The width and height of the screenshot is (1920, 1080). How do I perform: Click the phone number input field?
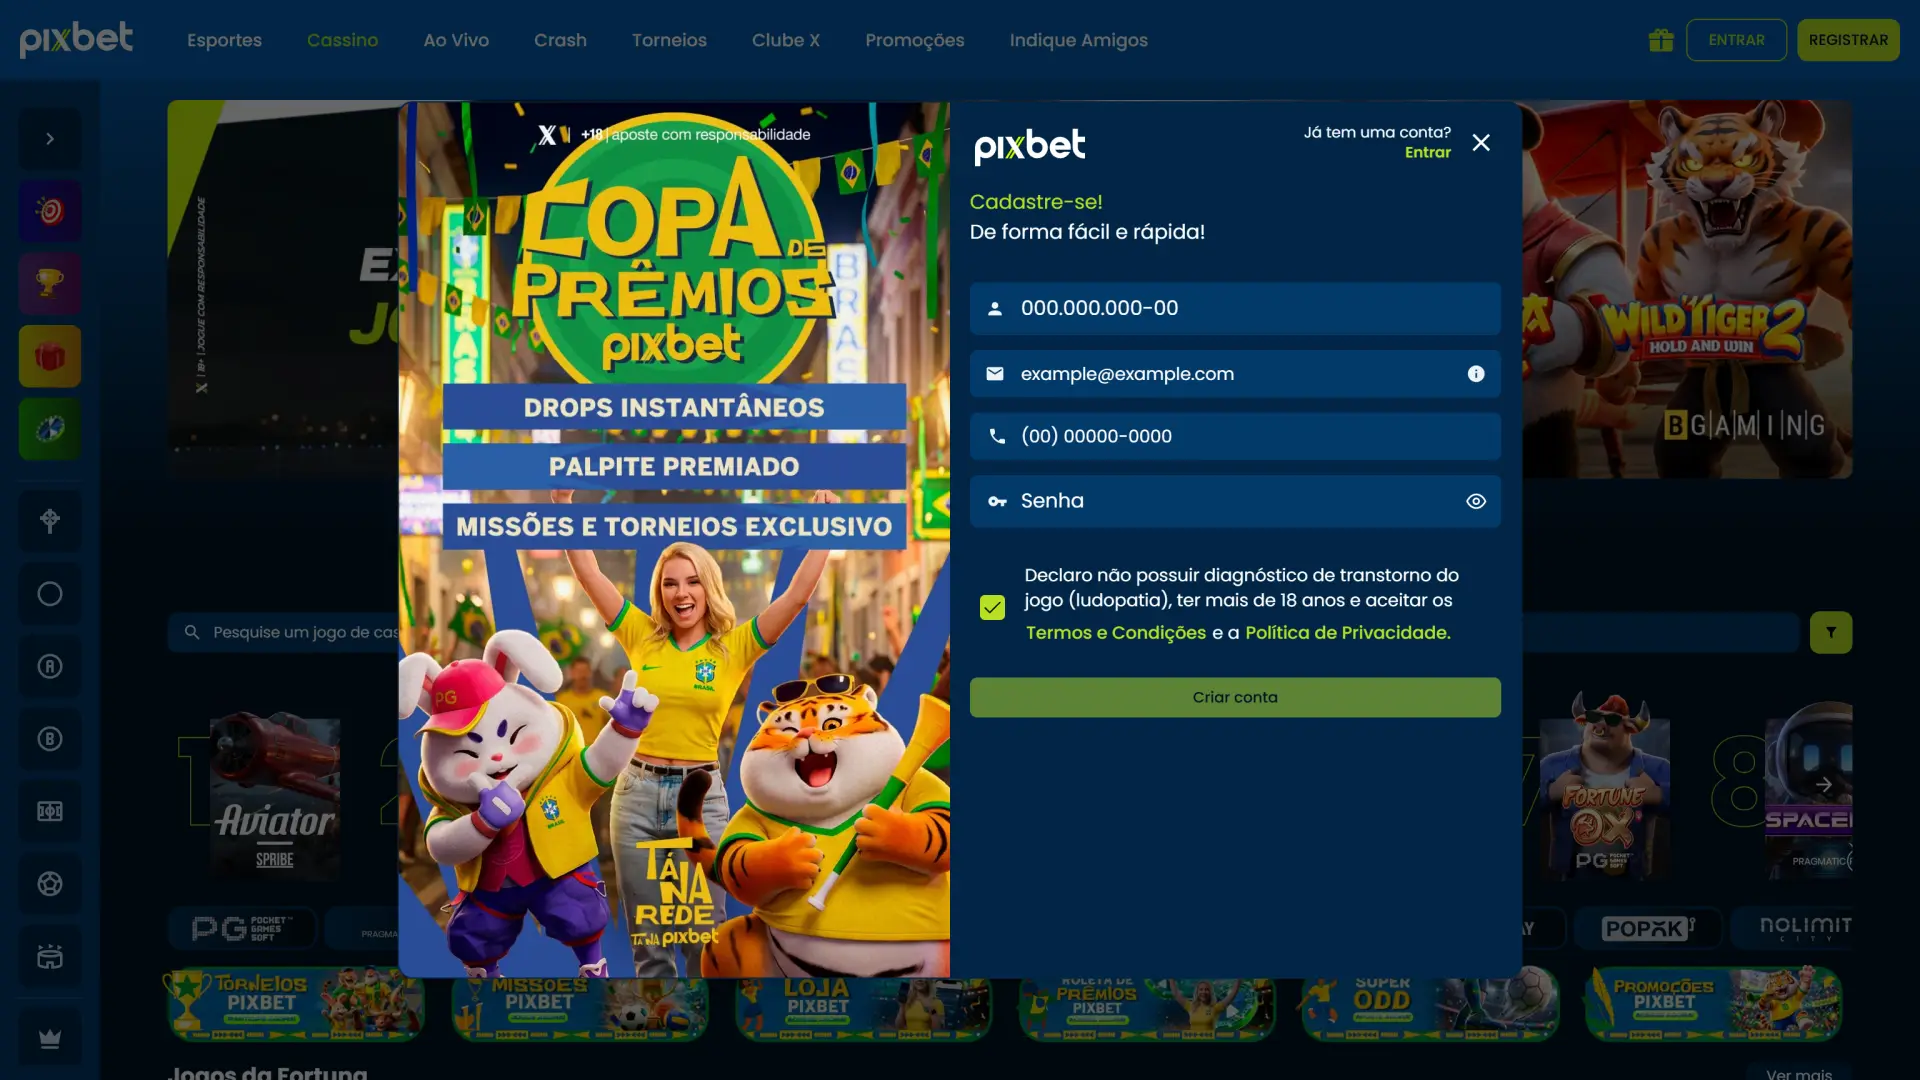tap(1235, 436)
